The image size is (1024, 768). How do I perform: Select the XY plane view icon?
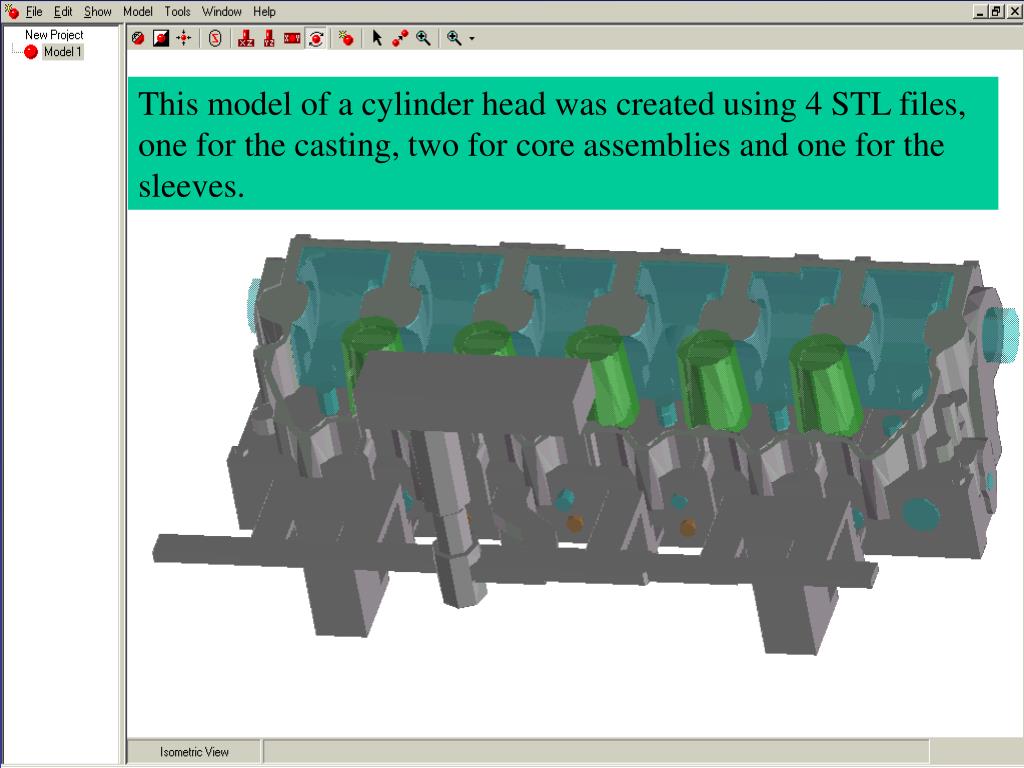click(x=292, y=39)
